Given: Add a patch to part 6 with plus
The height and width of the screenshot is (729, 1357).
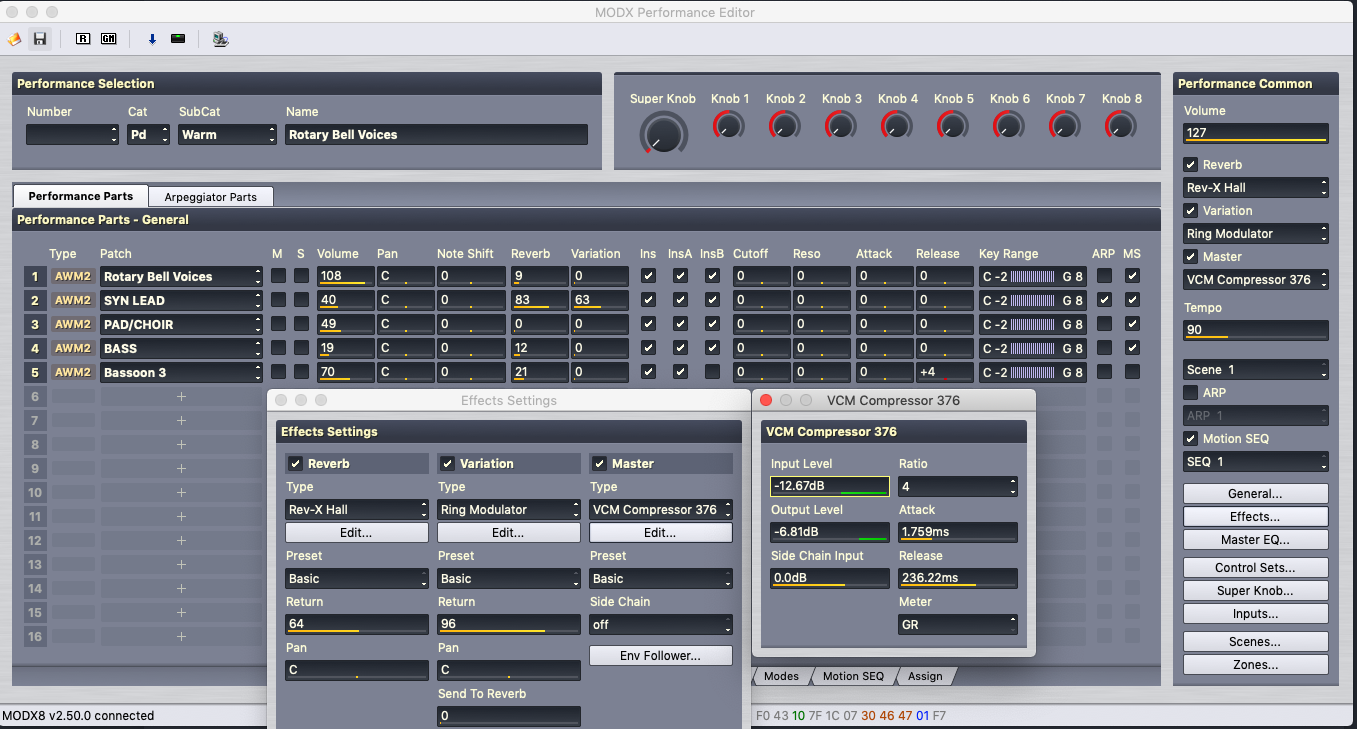Looking at the screenshot, I should tap(181, 396).
